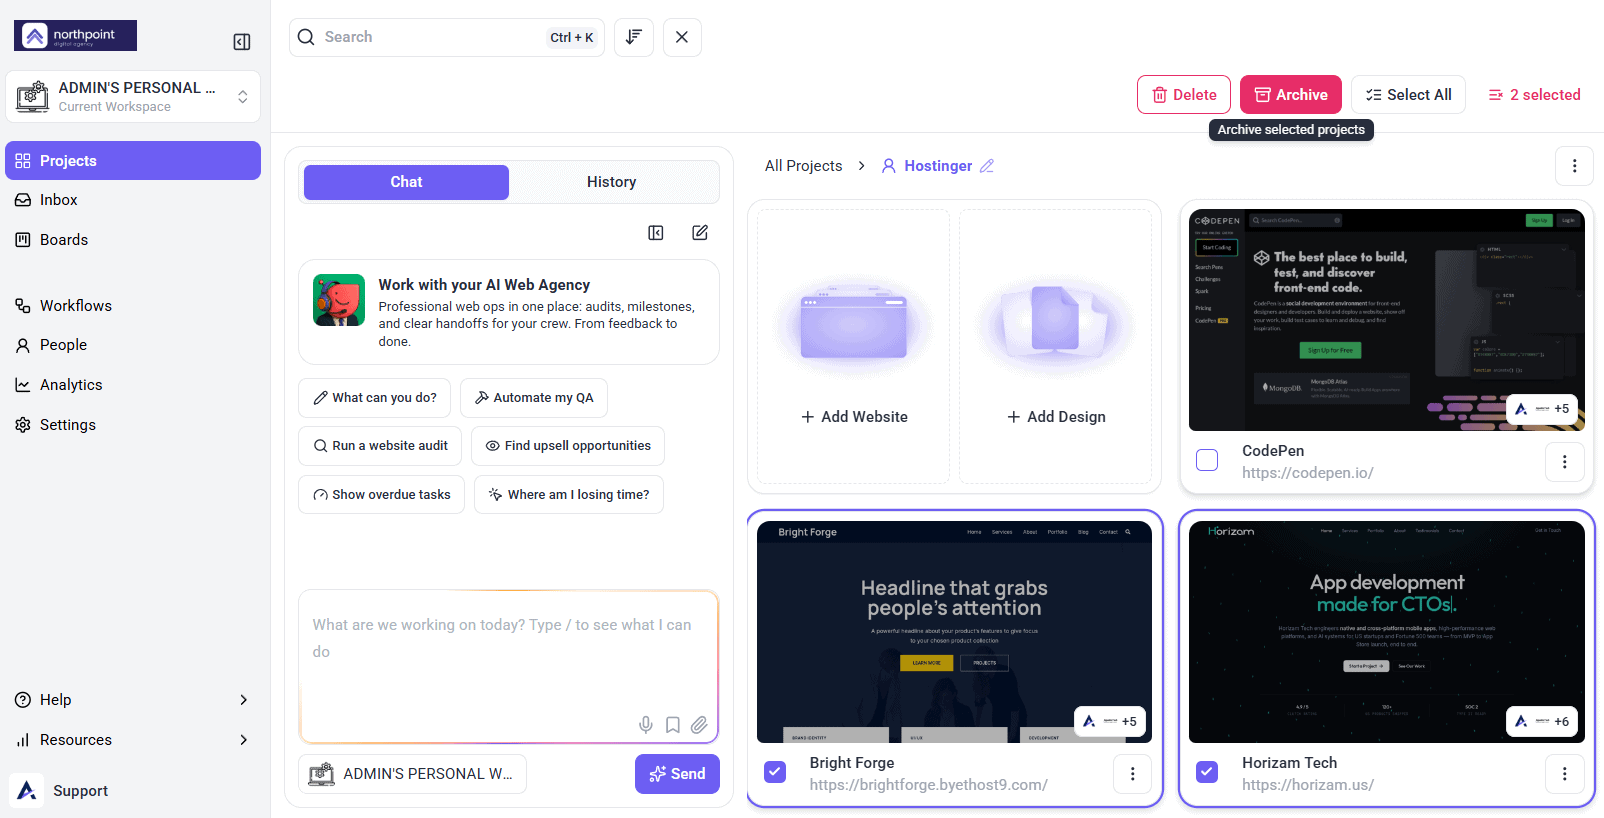Delete the selected projects
The image size is (1604, 818).
tap(1184, 95)
